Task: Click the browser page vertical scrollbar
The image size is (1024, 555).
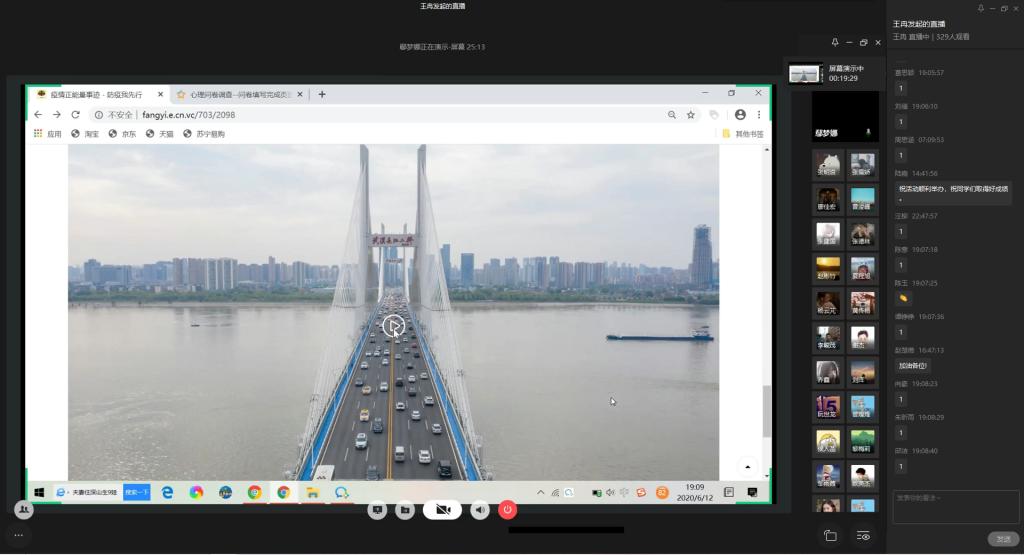Action: [766, 410]
